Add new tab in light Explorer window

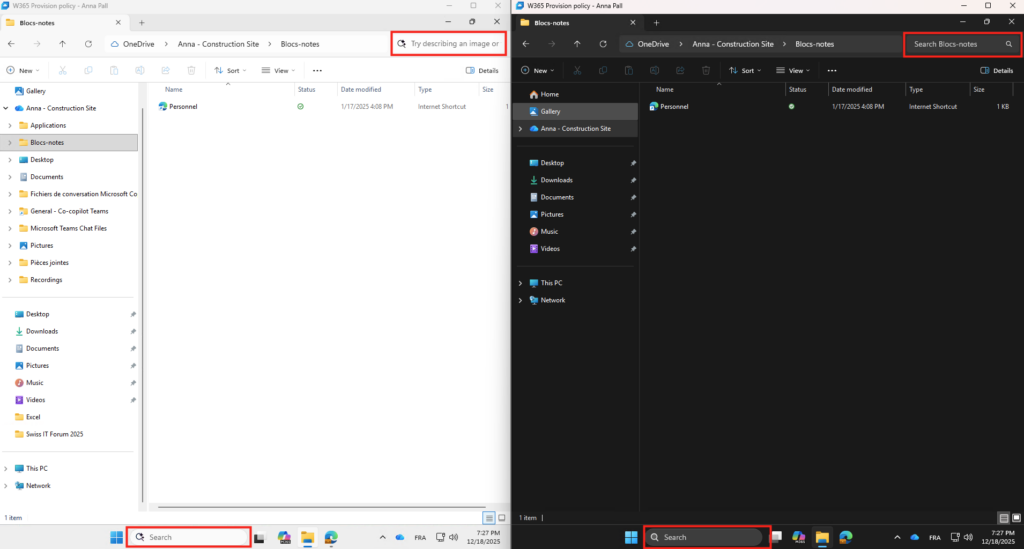pos(141,22)
